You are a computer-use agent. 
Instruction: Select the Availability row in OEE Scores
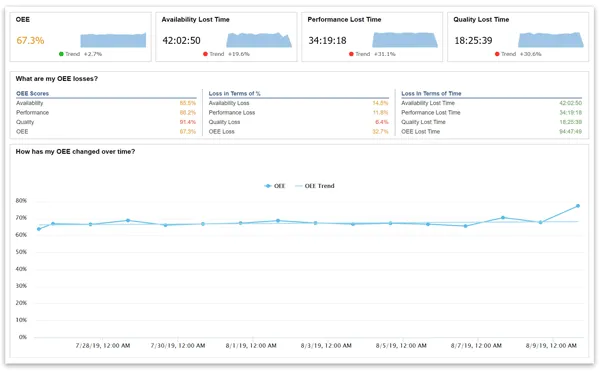[106, 103]
